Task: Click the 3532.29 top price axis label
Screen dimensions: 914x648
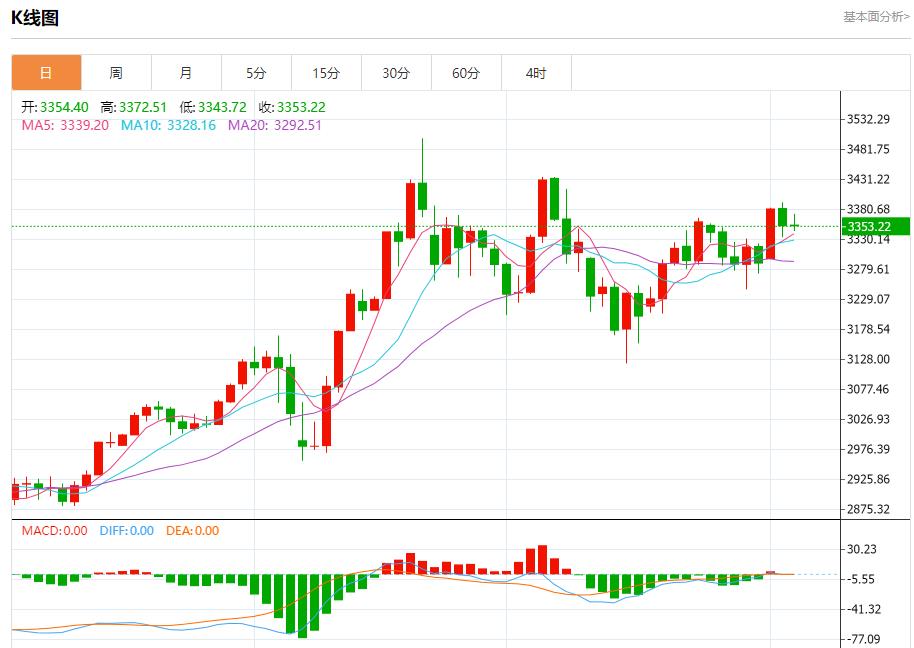Action: (868, 120)
